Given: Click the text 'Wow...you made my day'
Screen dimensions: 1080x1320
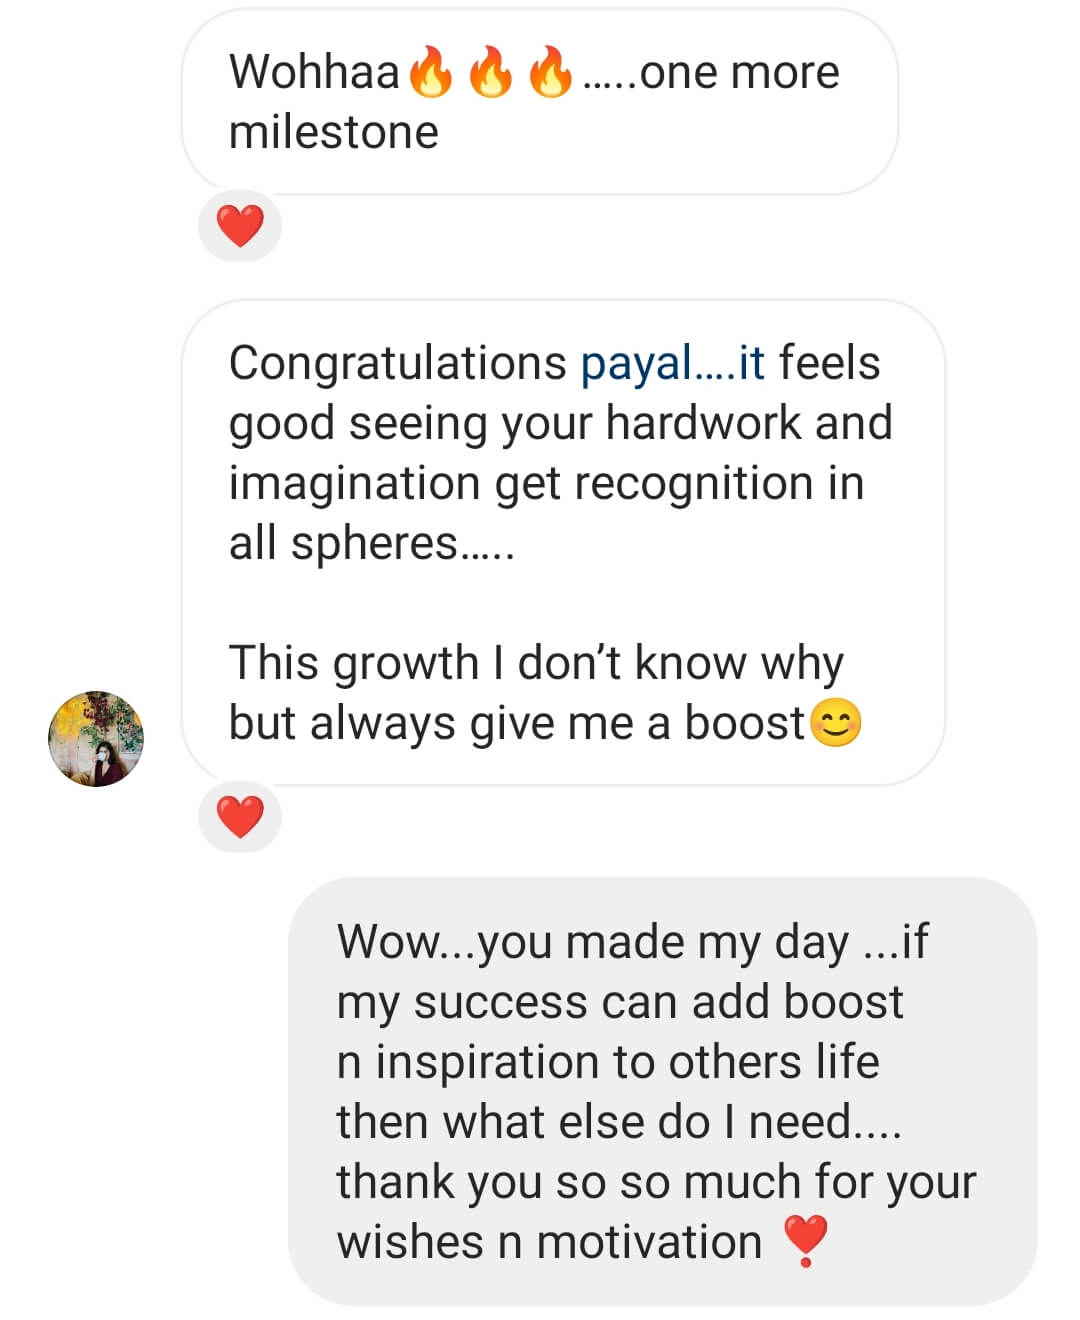Looking at the screenshot, I should pyautogui.click(x=592, y=942).
